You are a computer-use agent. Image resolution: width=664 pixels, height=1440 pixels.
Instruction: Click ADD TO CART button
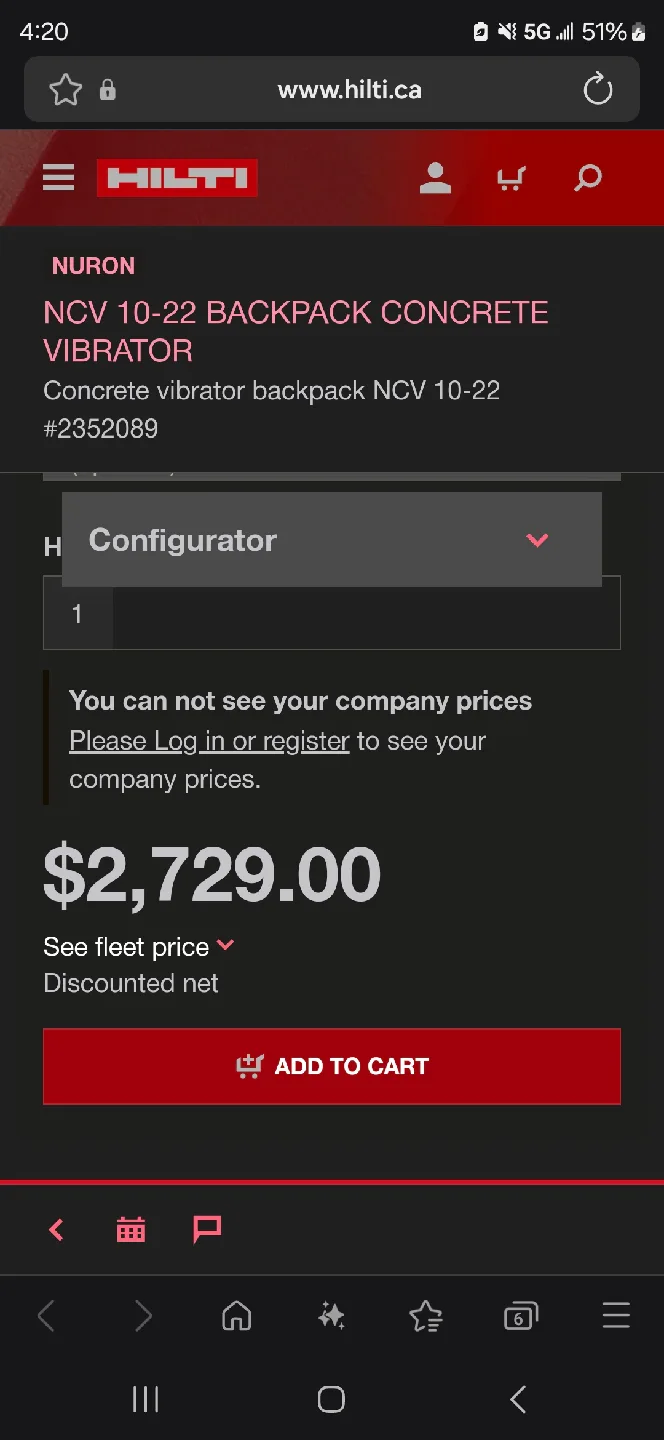pos(332,1066)
